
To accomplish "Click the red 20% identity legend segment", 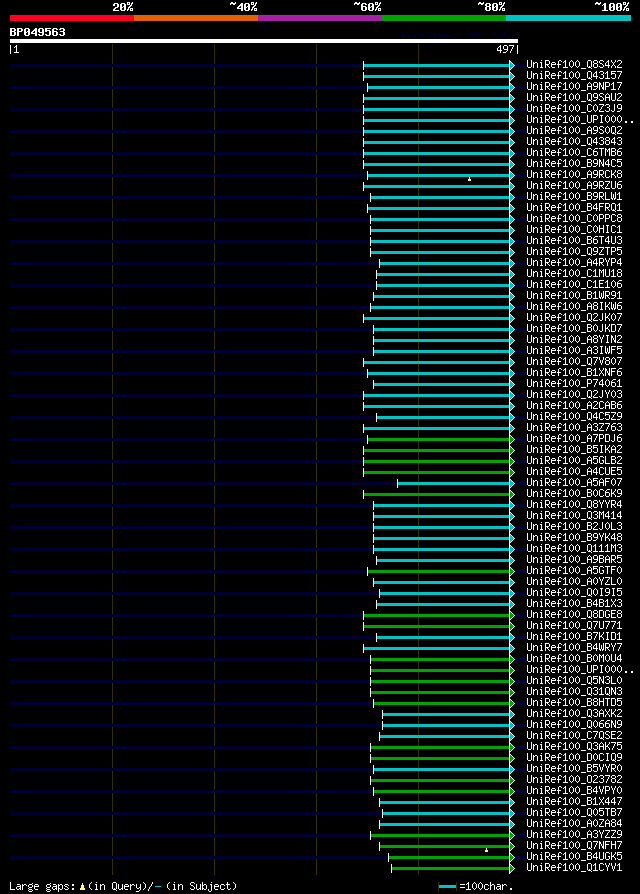I will point(72,18).
